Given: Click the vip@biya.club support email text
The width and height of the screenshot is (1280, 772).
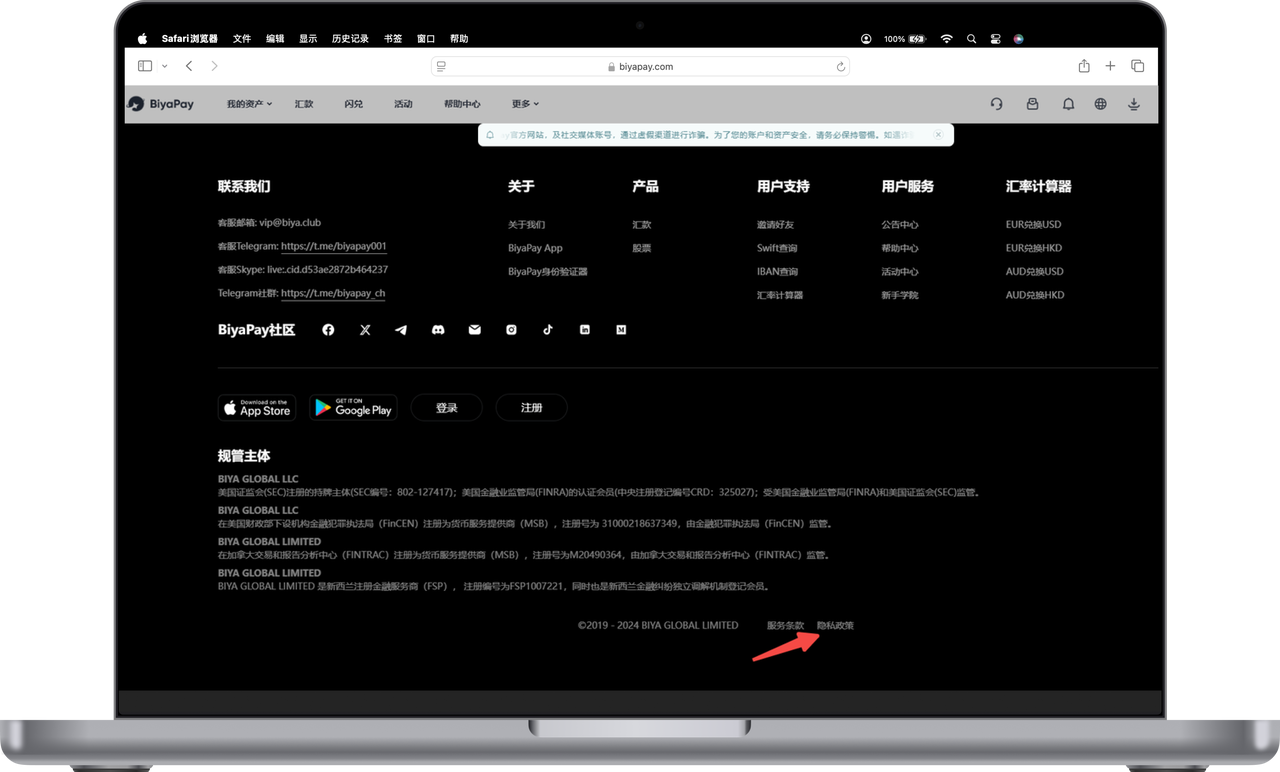Looking at the screenshot, I should (x=290, y=223).
